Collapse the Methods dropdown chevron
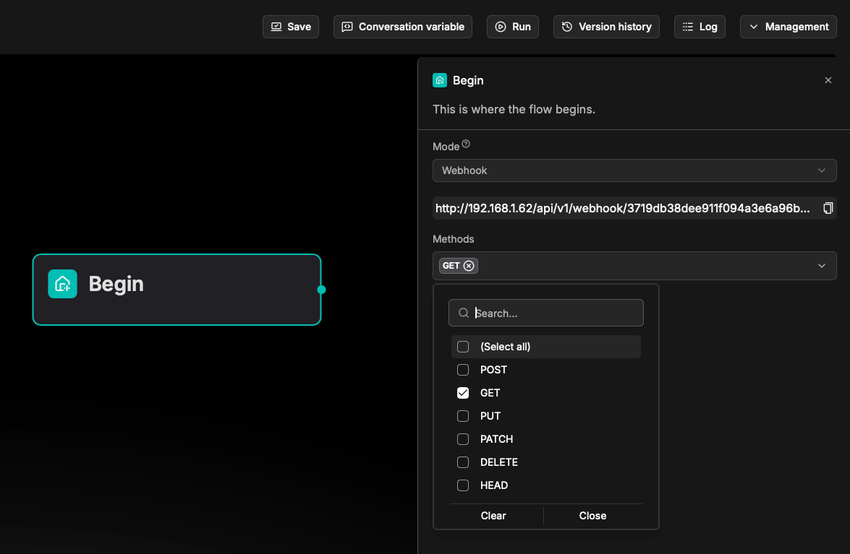Image resolution: width=850 pixels, height=554 pixels. point(821,266)
